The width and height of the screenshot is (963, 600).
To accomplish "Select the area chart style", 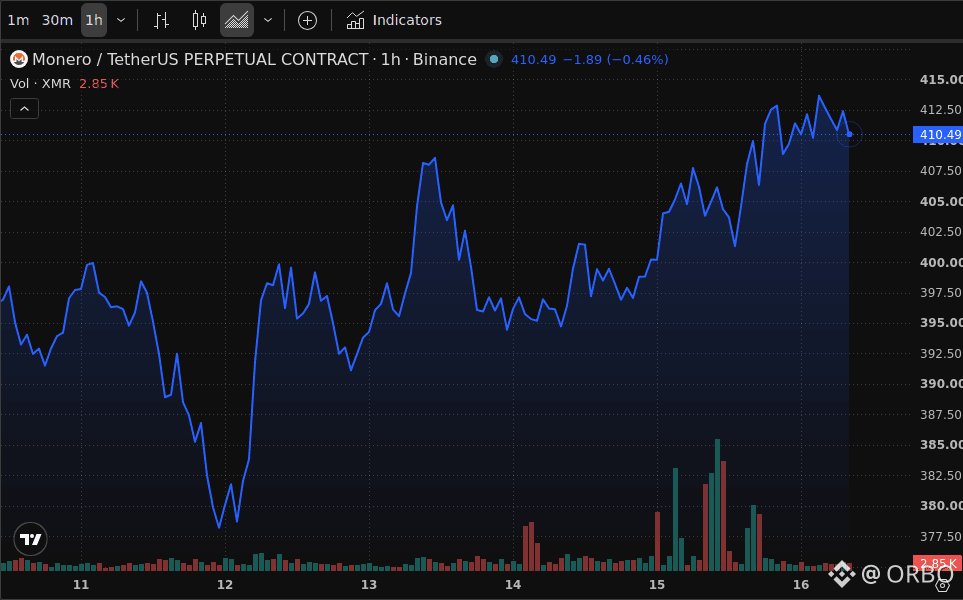I will (236, 20).
